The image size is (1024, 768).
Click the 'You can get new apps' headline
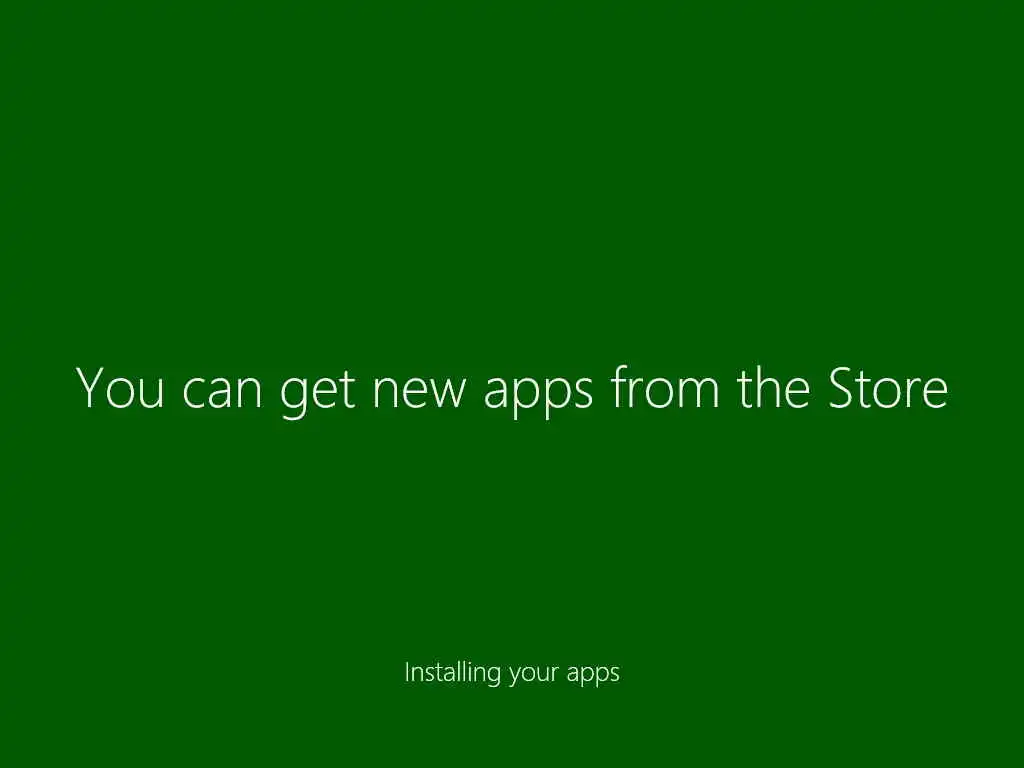pos(512,389)
